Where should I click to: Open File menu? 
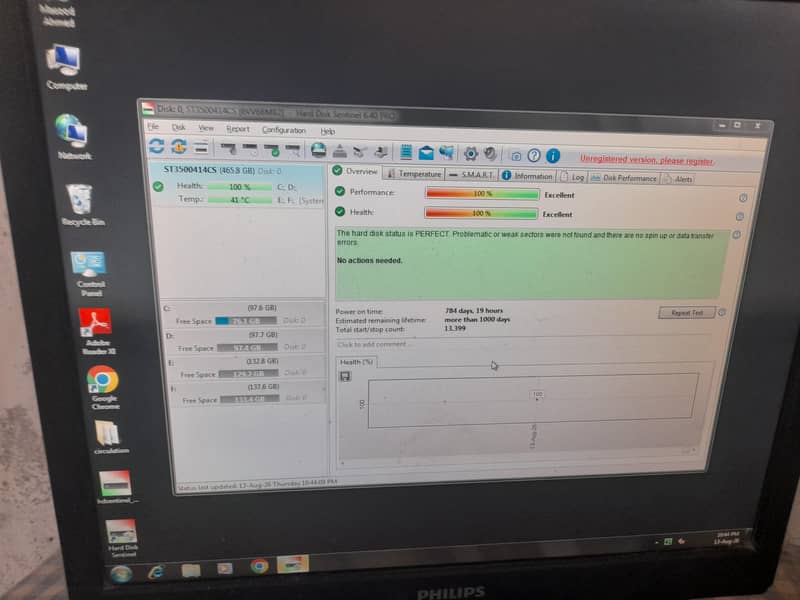pyautogui.click(x=153, y=126)
